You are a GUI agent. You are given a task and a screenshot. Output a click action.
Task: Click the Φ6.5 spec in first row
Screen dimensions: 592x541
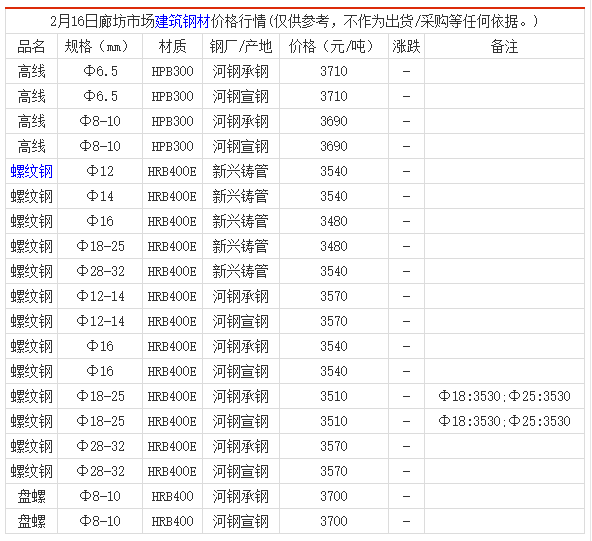100,71
